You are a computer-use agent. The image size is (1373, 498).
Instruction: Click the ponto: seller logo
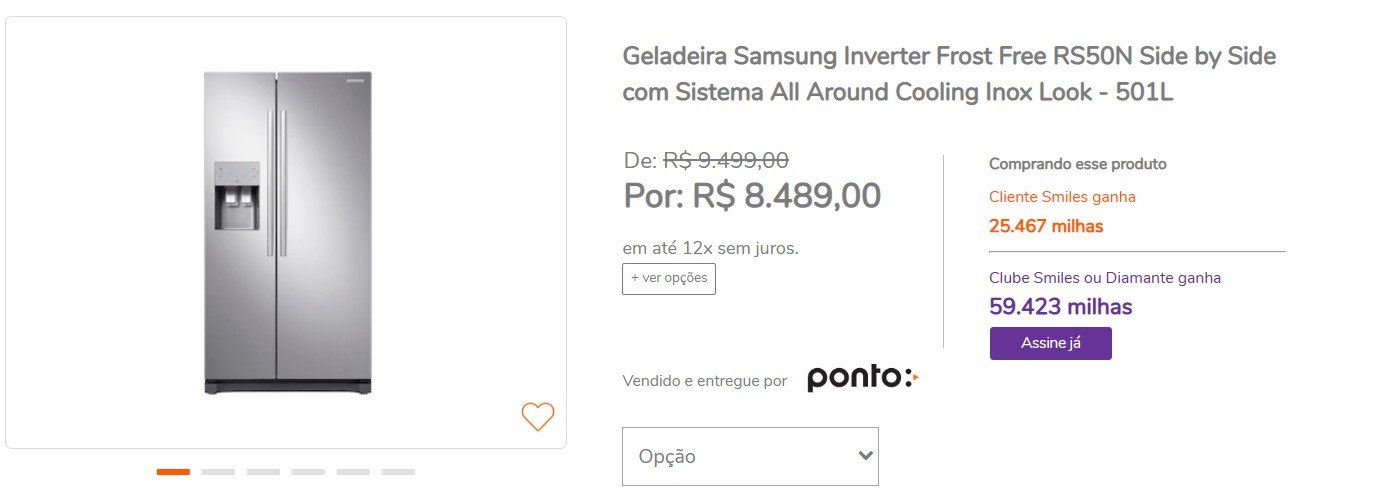[862, 380]
